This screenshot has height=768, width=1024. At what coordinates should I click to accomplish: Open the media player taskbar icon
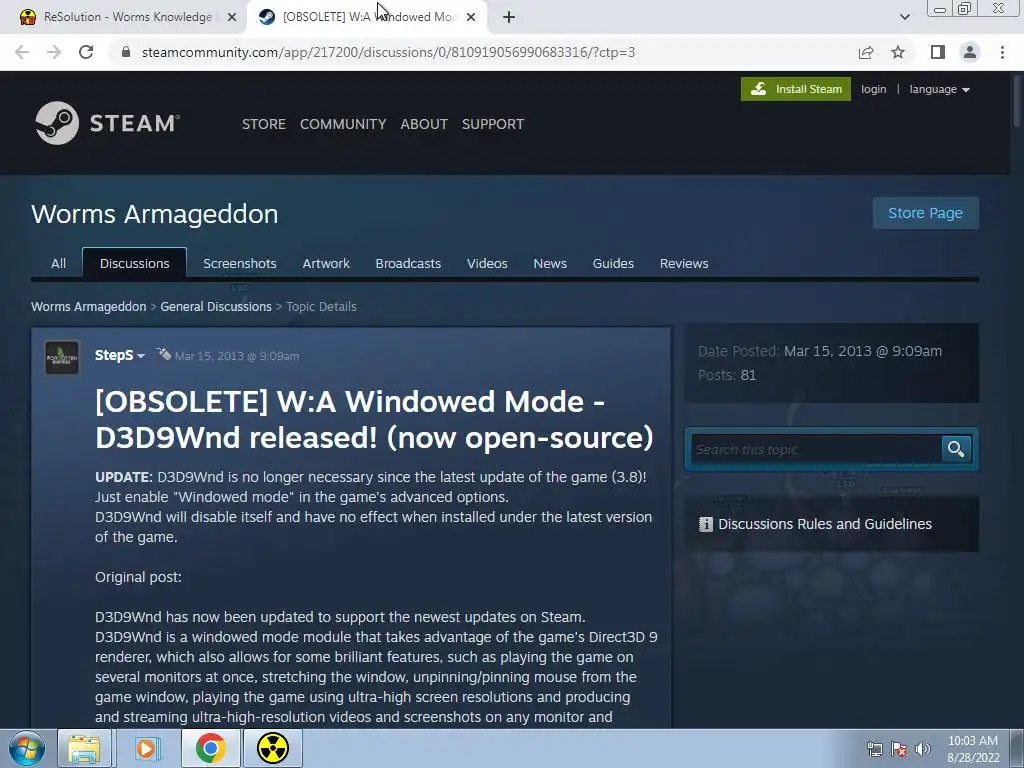tap(148, 748)
